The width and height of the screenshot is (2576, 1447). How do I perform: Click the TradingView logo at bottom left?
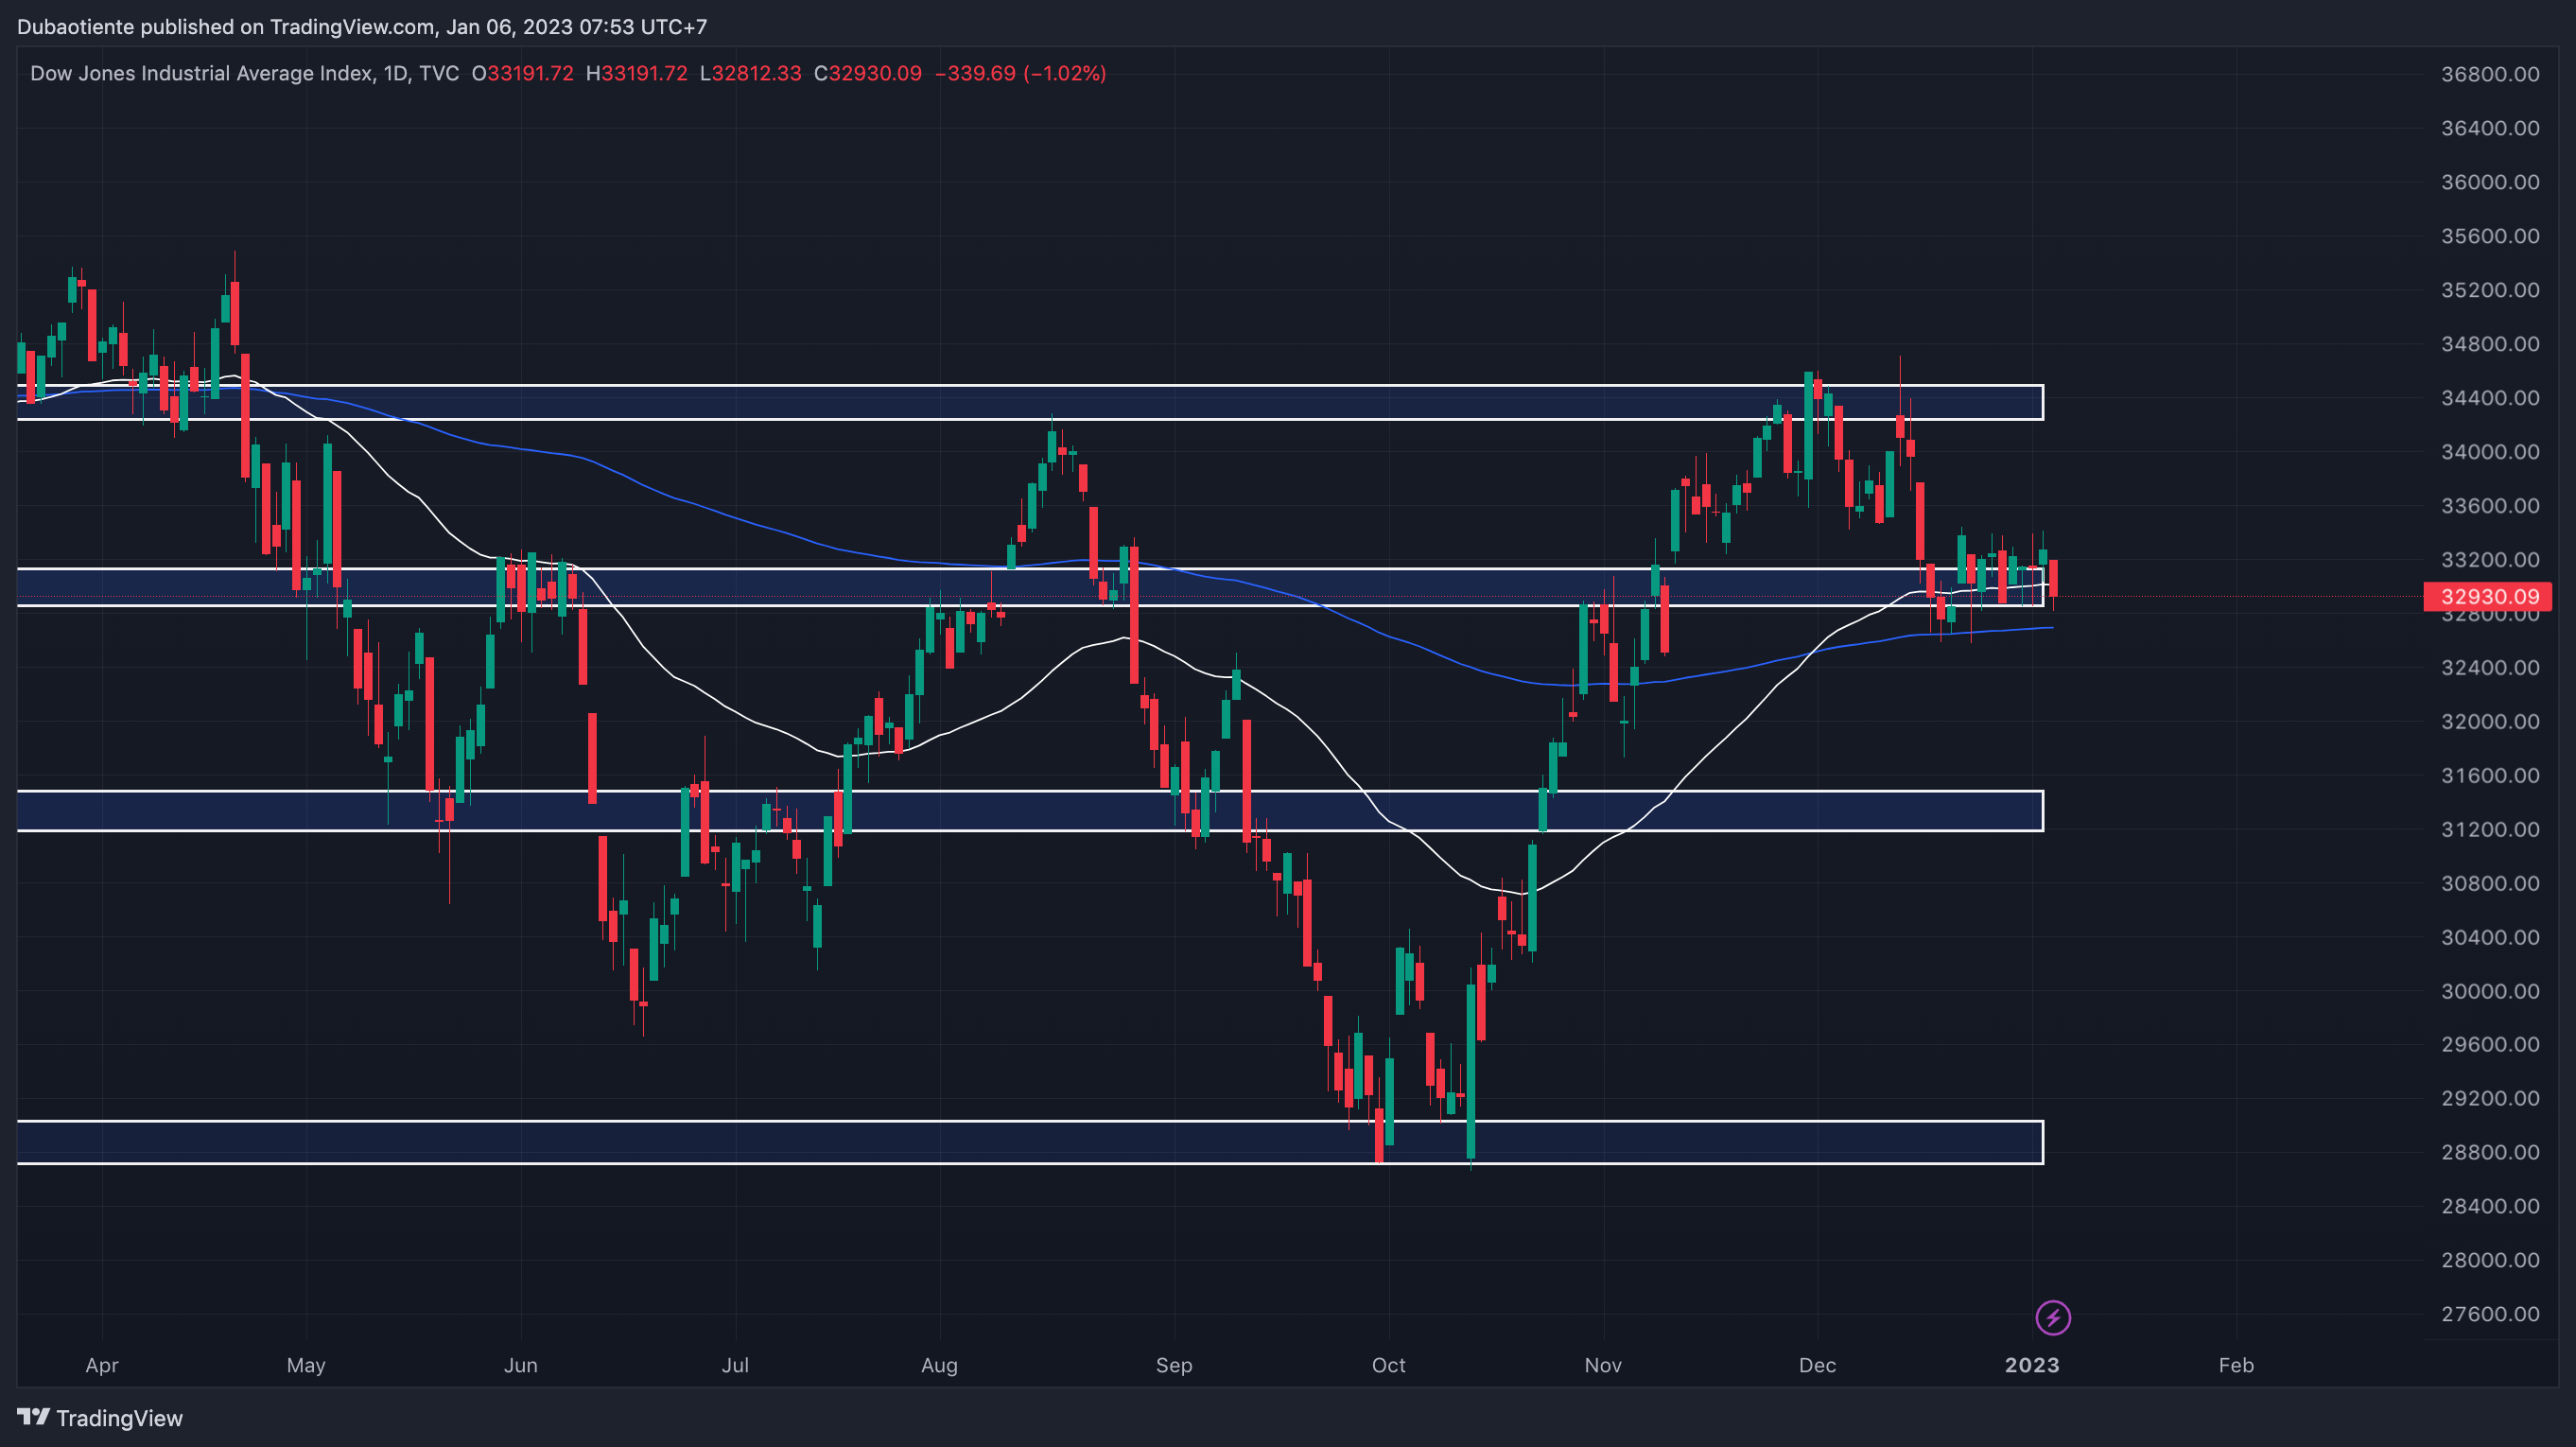(100, 1418)
